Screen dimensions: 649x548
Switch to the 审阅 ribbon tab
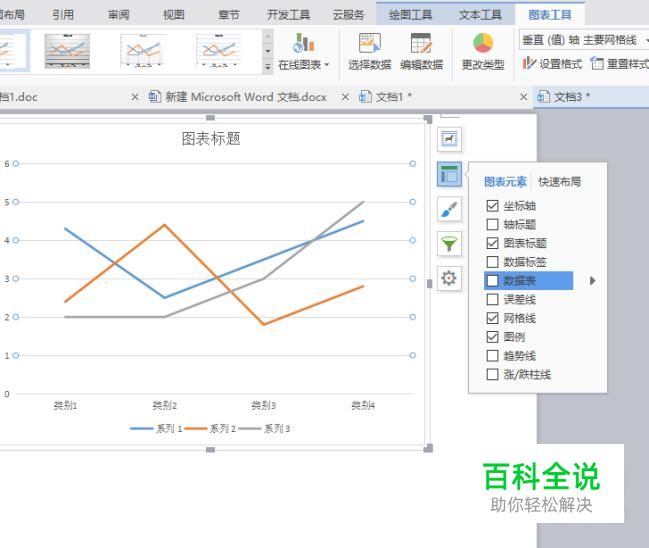click(x=118, y=15)
